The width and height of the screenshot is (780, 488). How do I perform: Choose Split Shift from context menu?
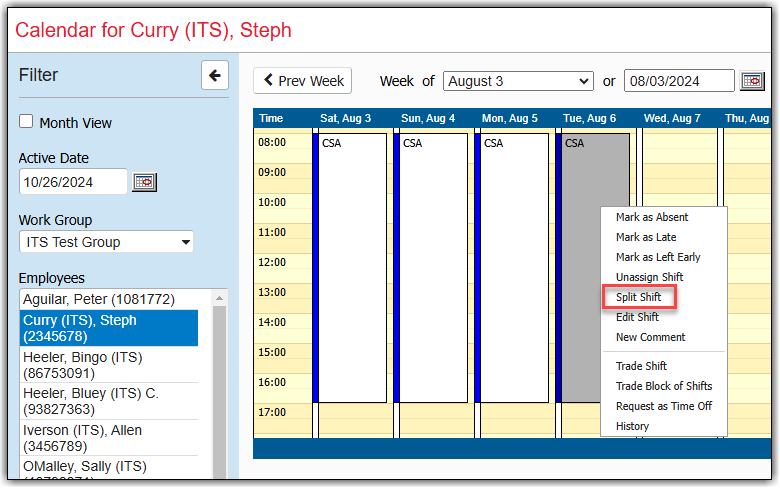tap(638, 297)
